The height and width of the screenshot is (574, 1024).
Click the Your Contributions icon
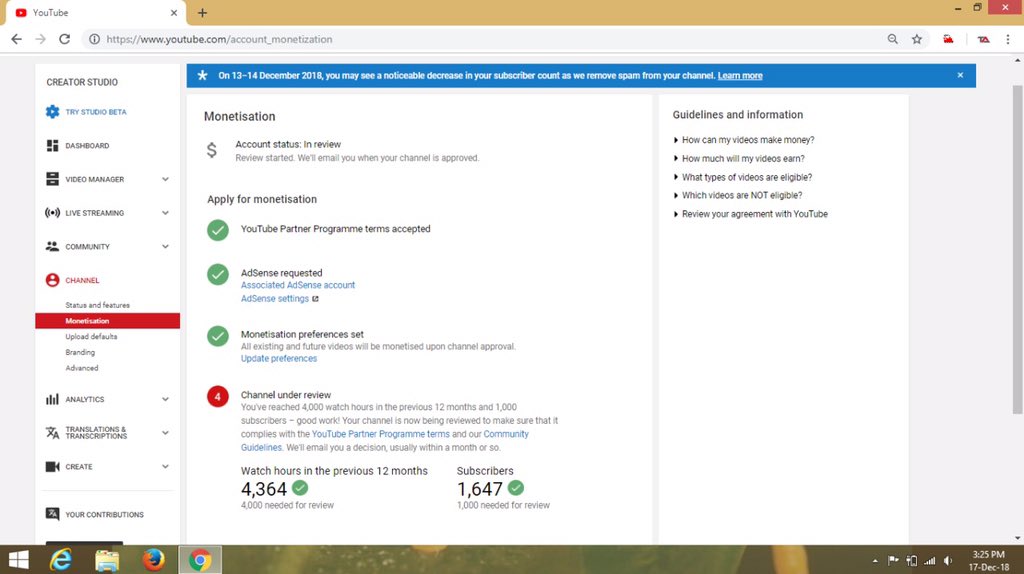coord(52,514)
